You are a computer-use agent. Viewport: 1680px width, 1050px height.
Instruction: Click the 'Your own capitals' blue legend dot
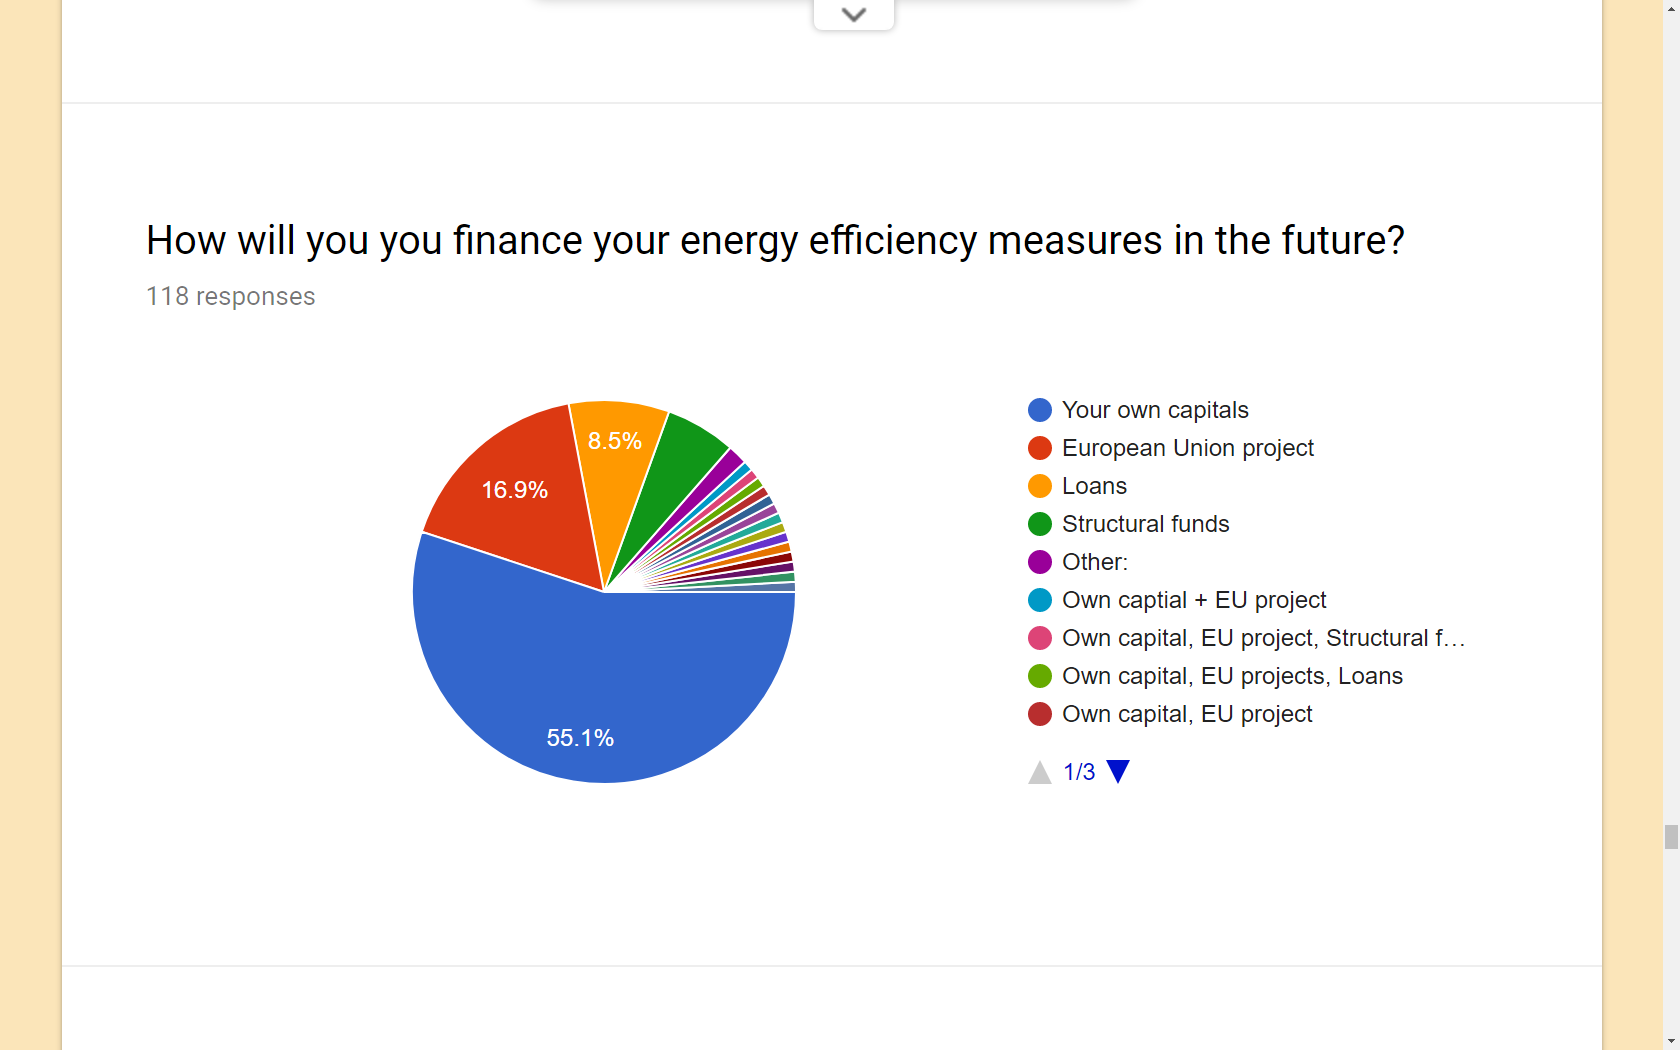click(x=1040, y=410)
